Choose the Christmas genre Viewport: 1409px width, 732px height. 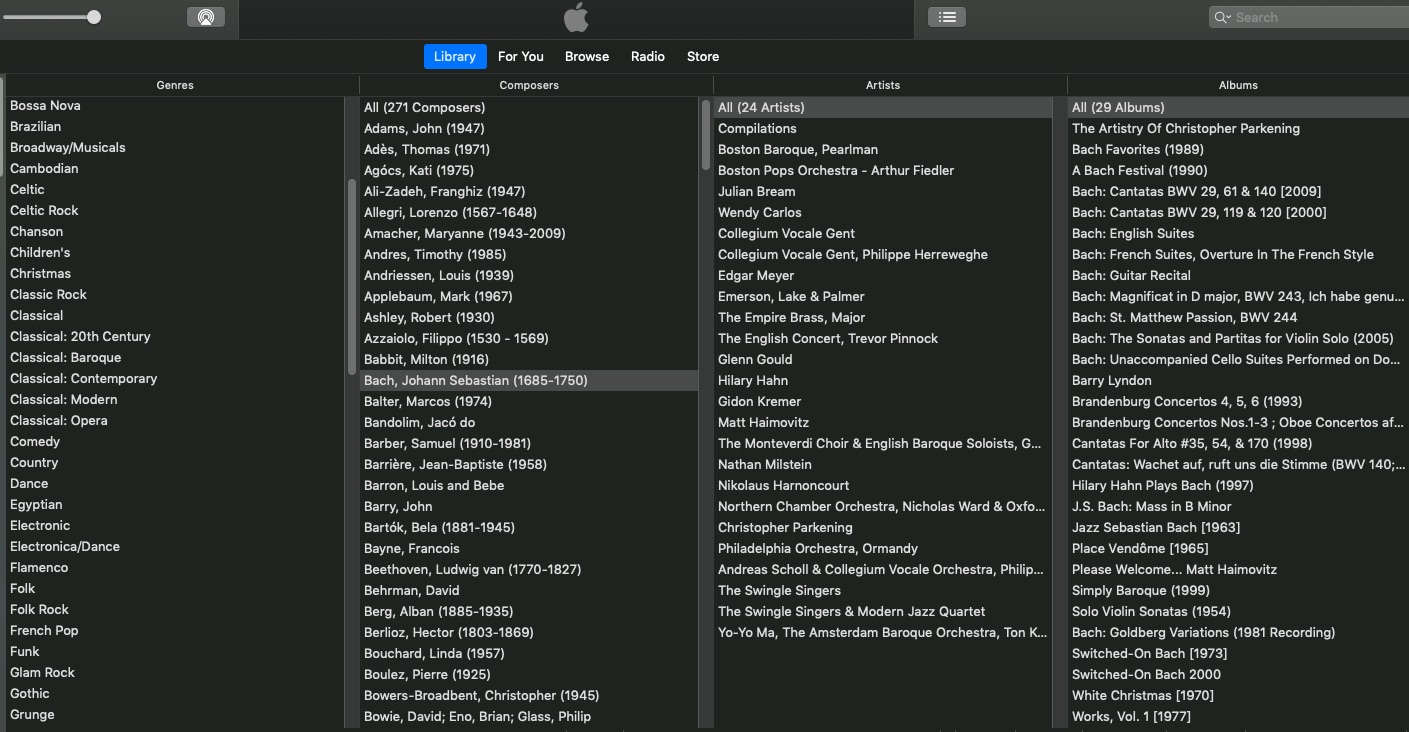(40, 273)
